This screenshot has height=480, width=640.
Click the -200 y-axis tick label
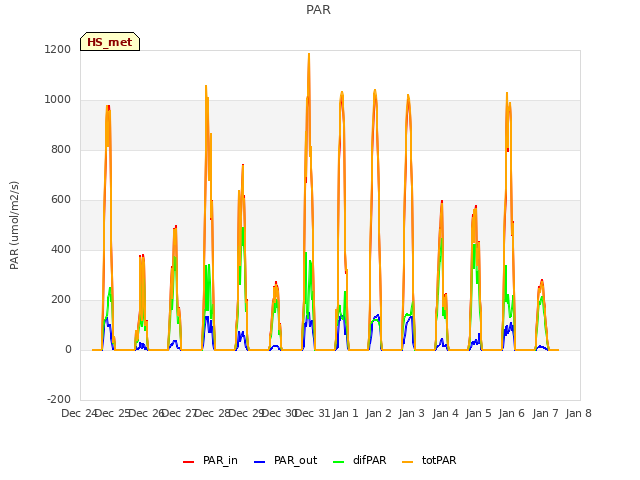pyautogui.click(x=59, y=399)
